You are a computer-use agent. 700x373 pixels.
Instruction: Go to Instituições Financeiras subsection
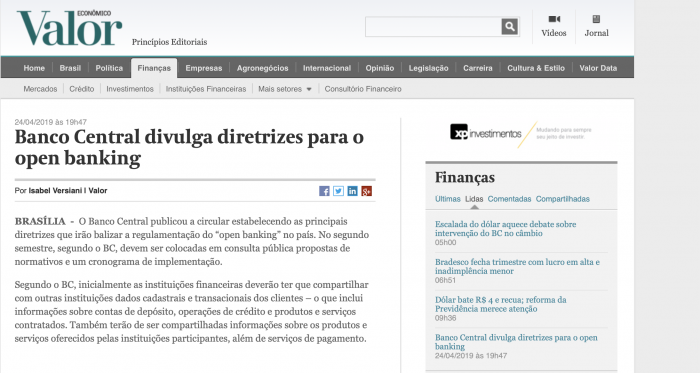pos(206,89)
